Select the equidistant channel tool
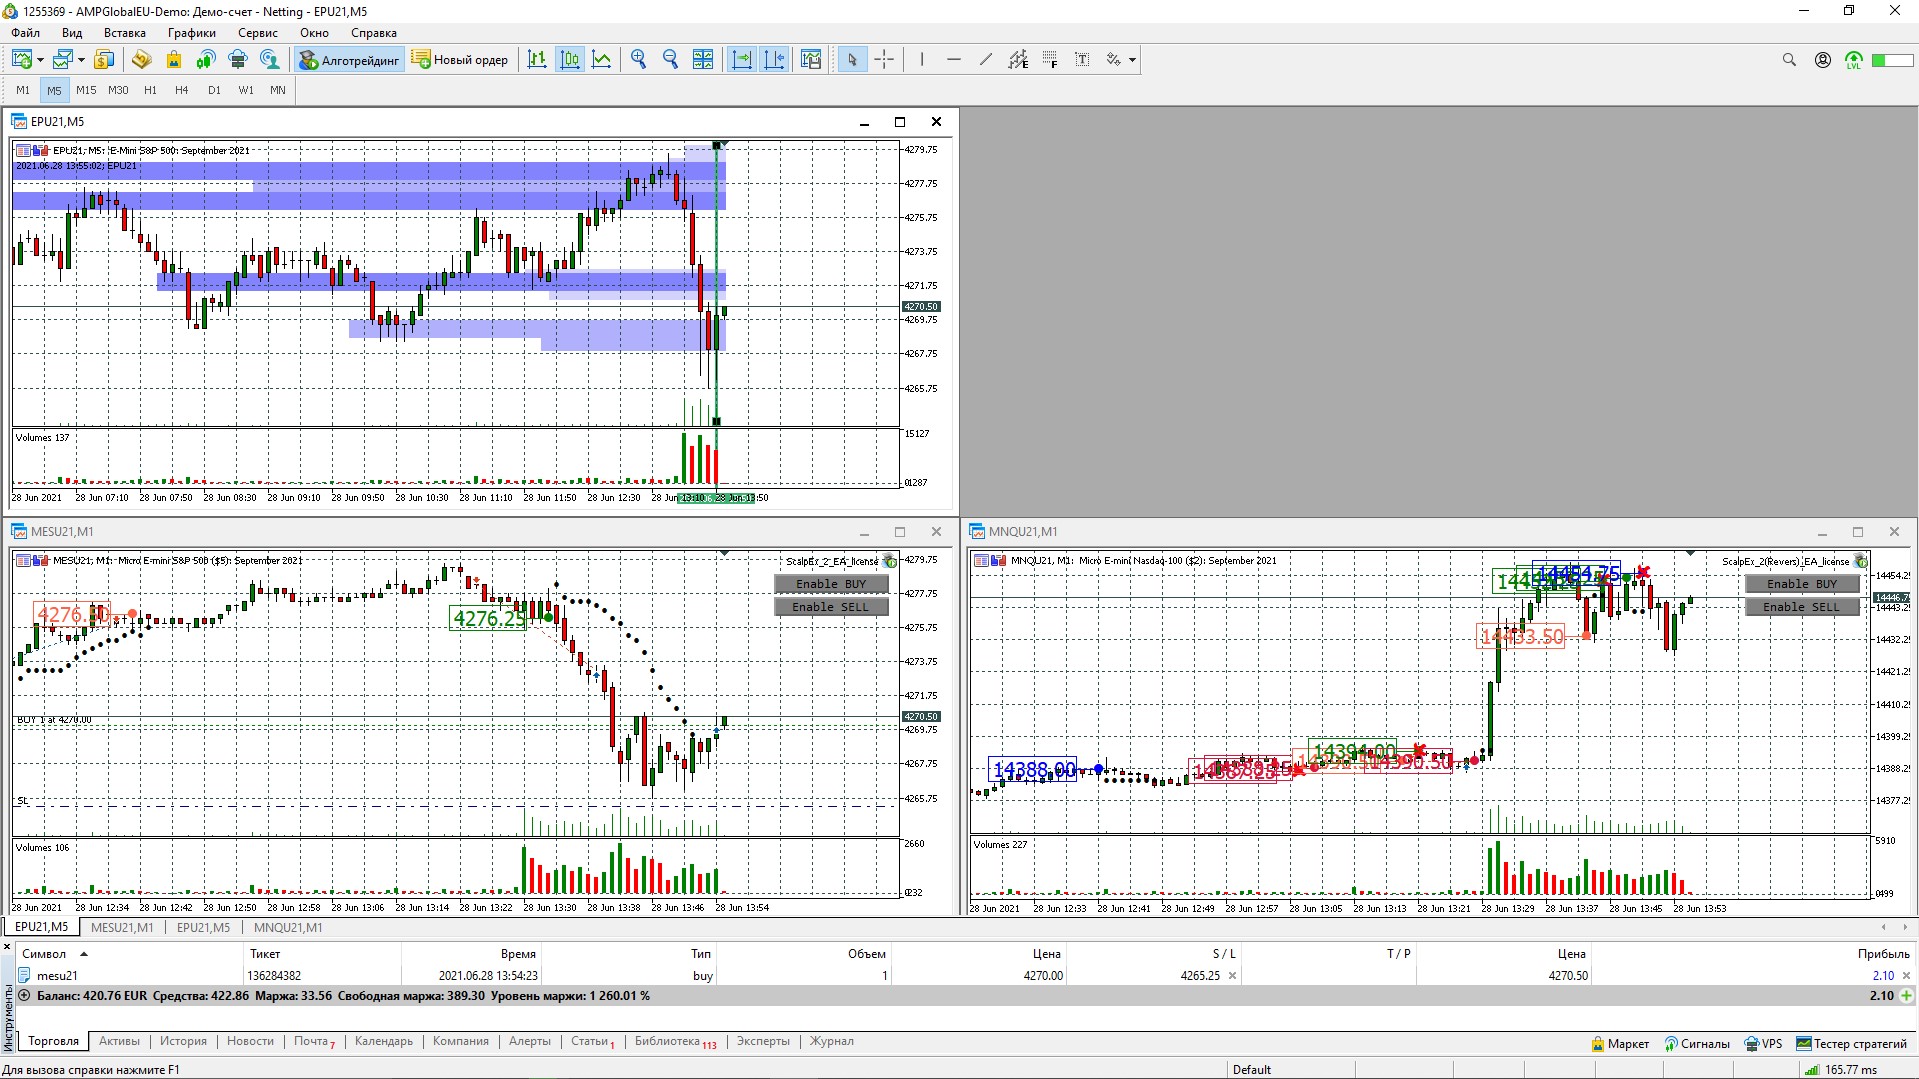 pyautogui.click(x=1018, y=60)
